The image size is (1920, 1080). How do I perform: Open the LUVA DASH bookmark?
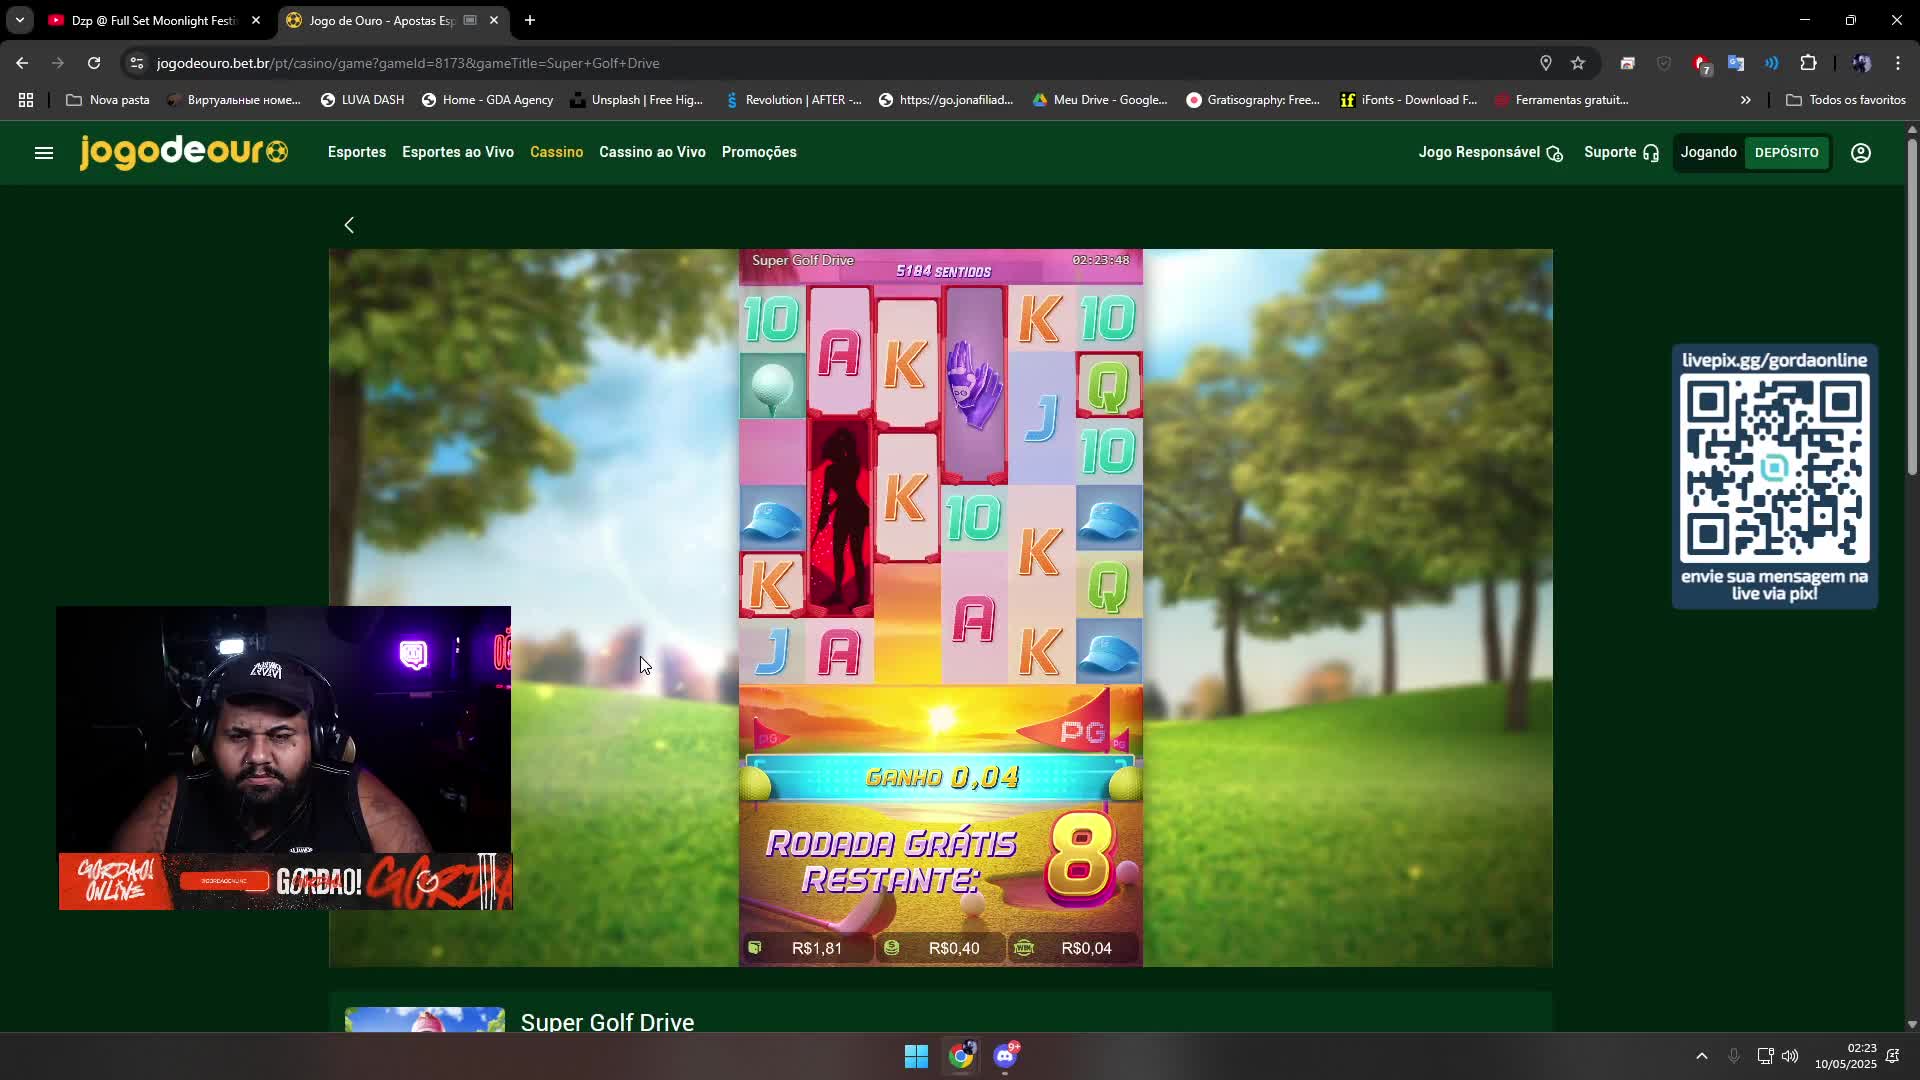362,100
